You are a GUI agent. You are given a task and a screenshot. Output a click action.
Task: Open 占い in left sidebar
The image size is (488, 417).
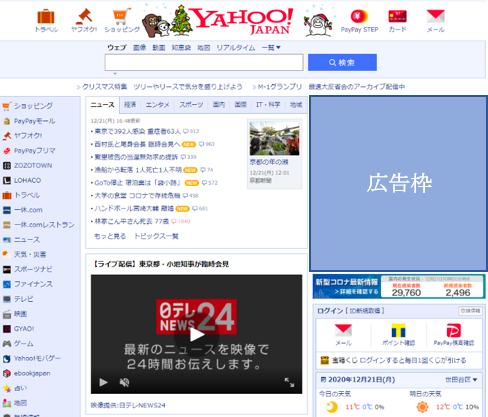click(x=20, y=388)
